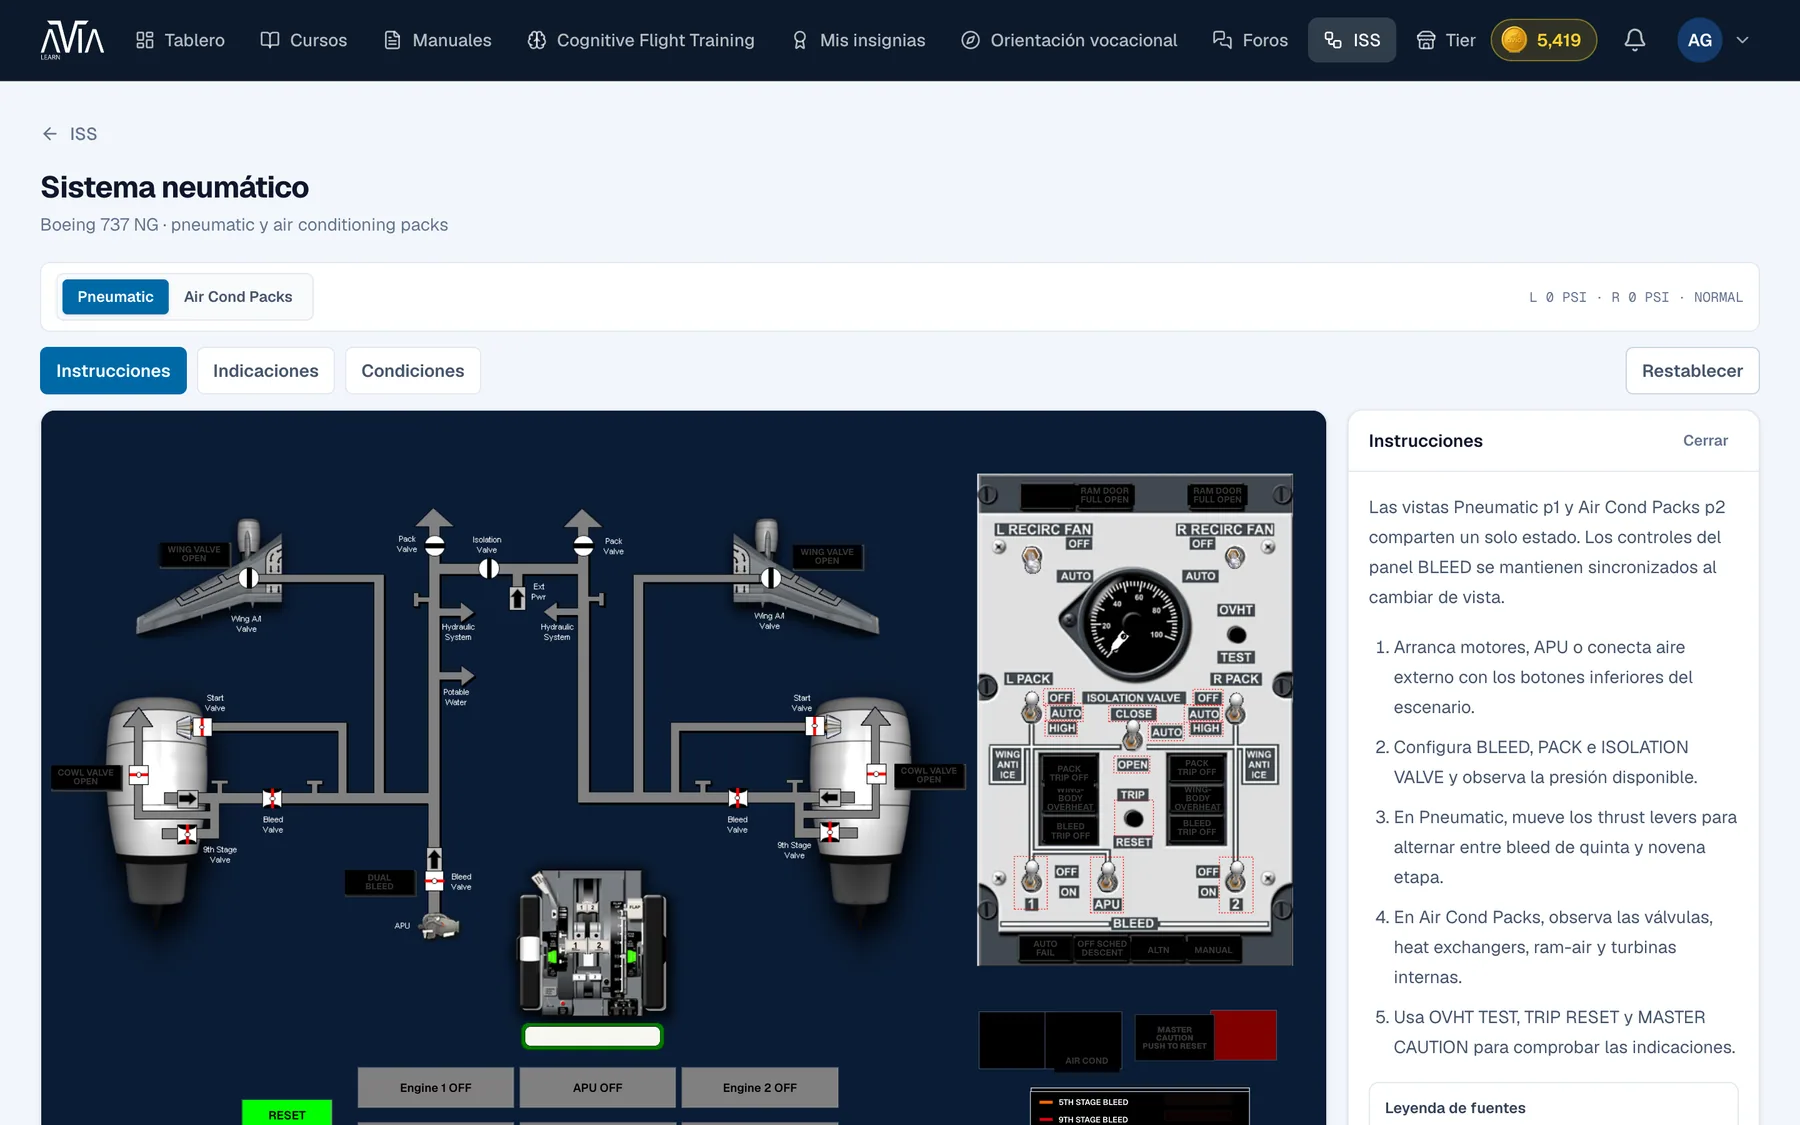Open the Indicaciones tab
Screen dimensions: 1800x1125
tap(265, 371)
